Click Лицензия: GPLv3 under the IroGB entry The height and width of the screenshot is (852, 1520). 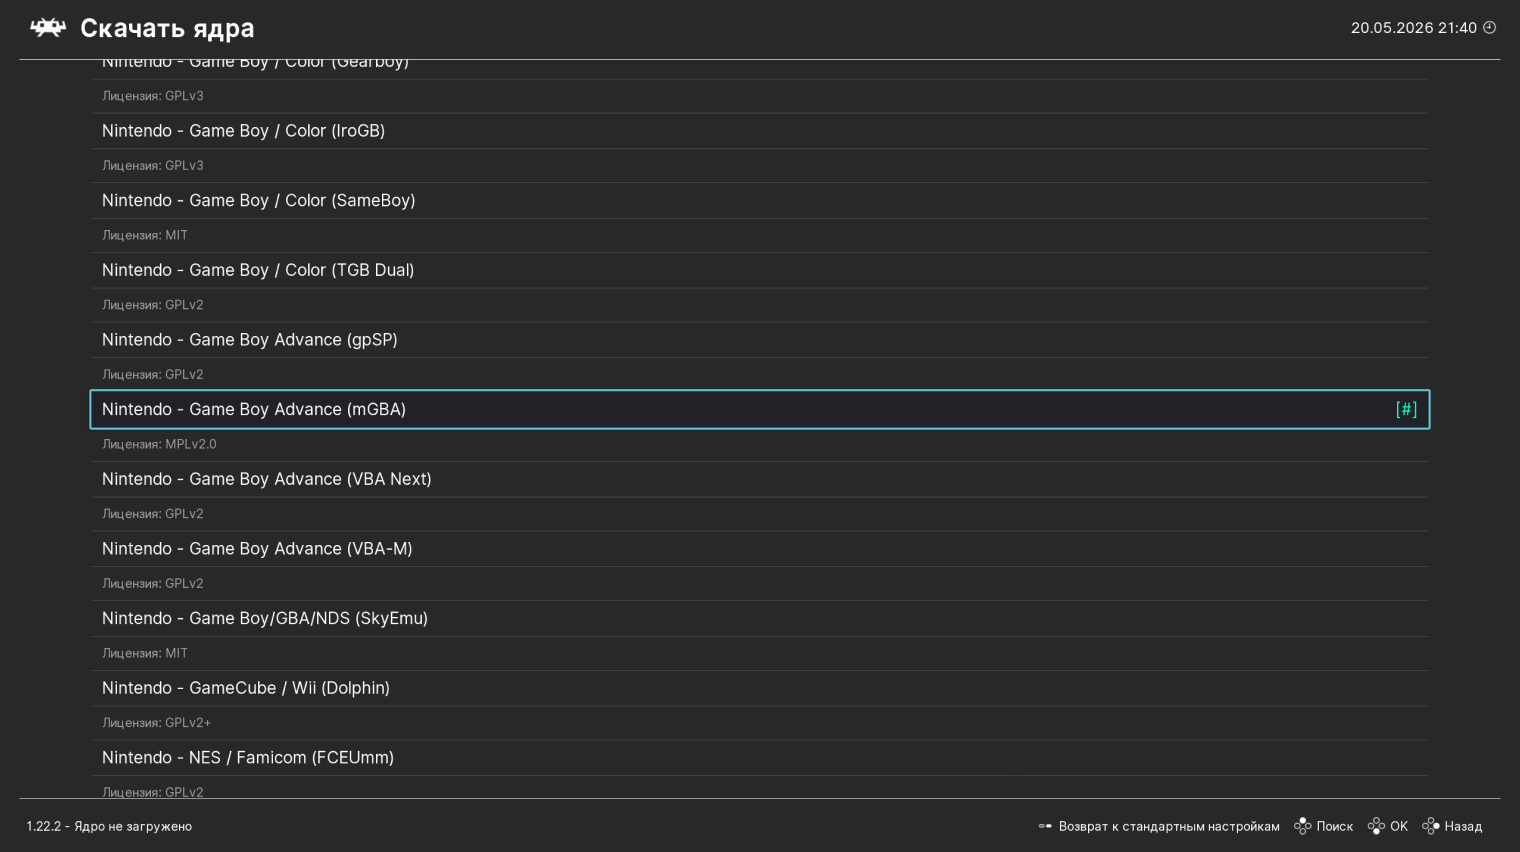tap(152, 165)
